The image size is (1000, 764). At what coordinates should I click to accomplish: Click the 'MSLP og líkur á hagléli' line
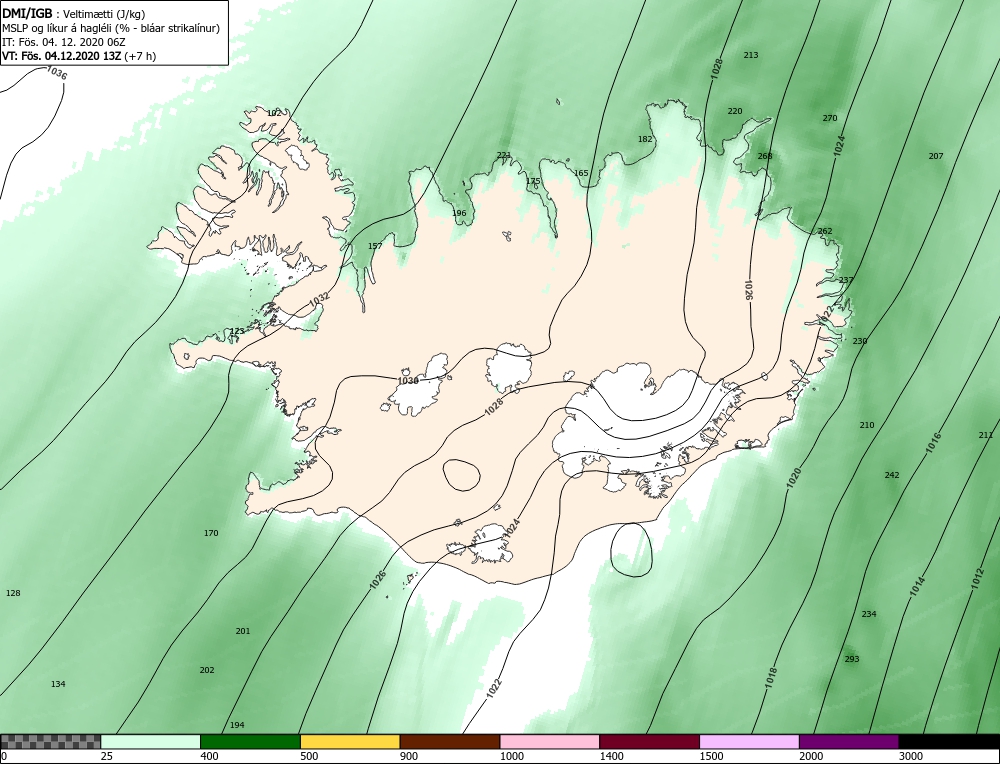coord(111,28)
